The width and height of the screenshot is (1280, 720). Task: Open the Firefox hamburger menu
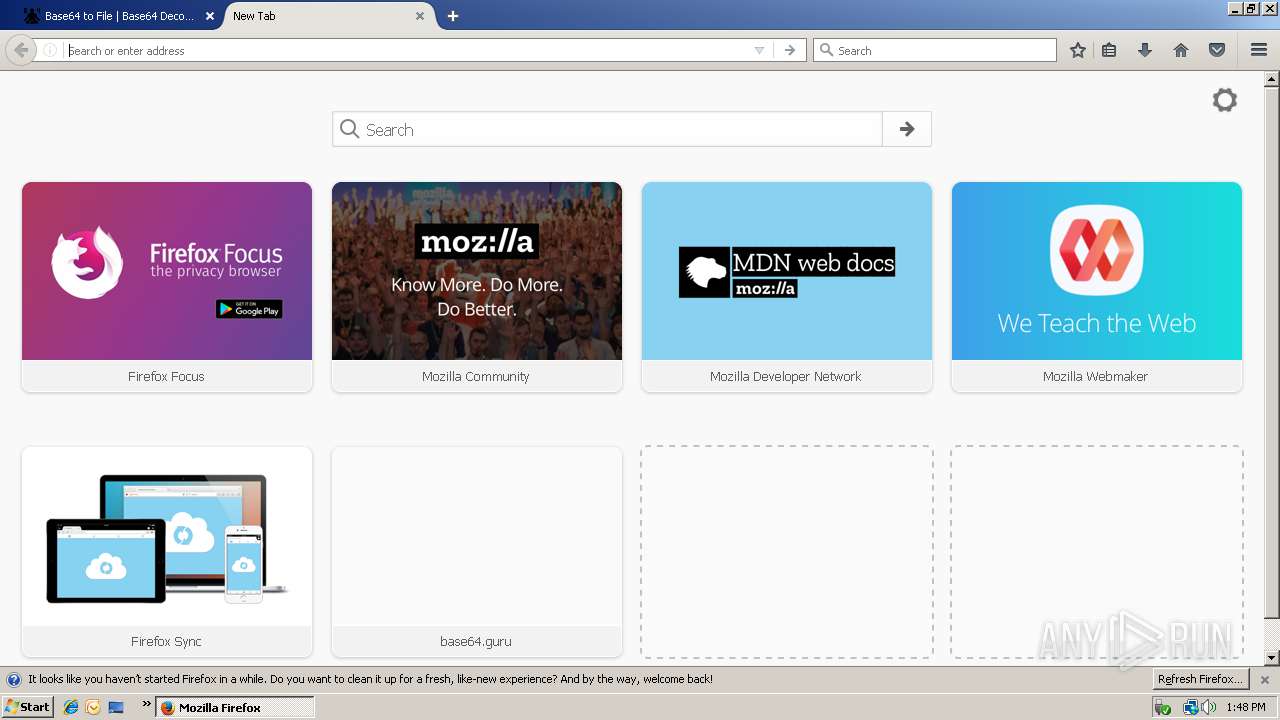click(x=1259, y=50)
